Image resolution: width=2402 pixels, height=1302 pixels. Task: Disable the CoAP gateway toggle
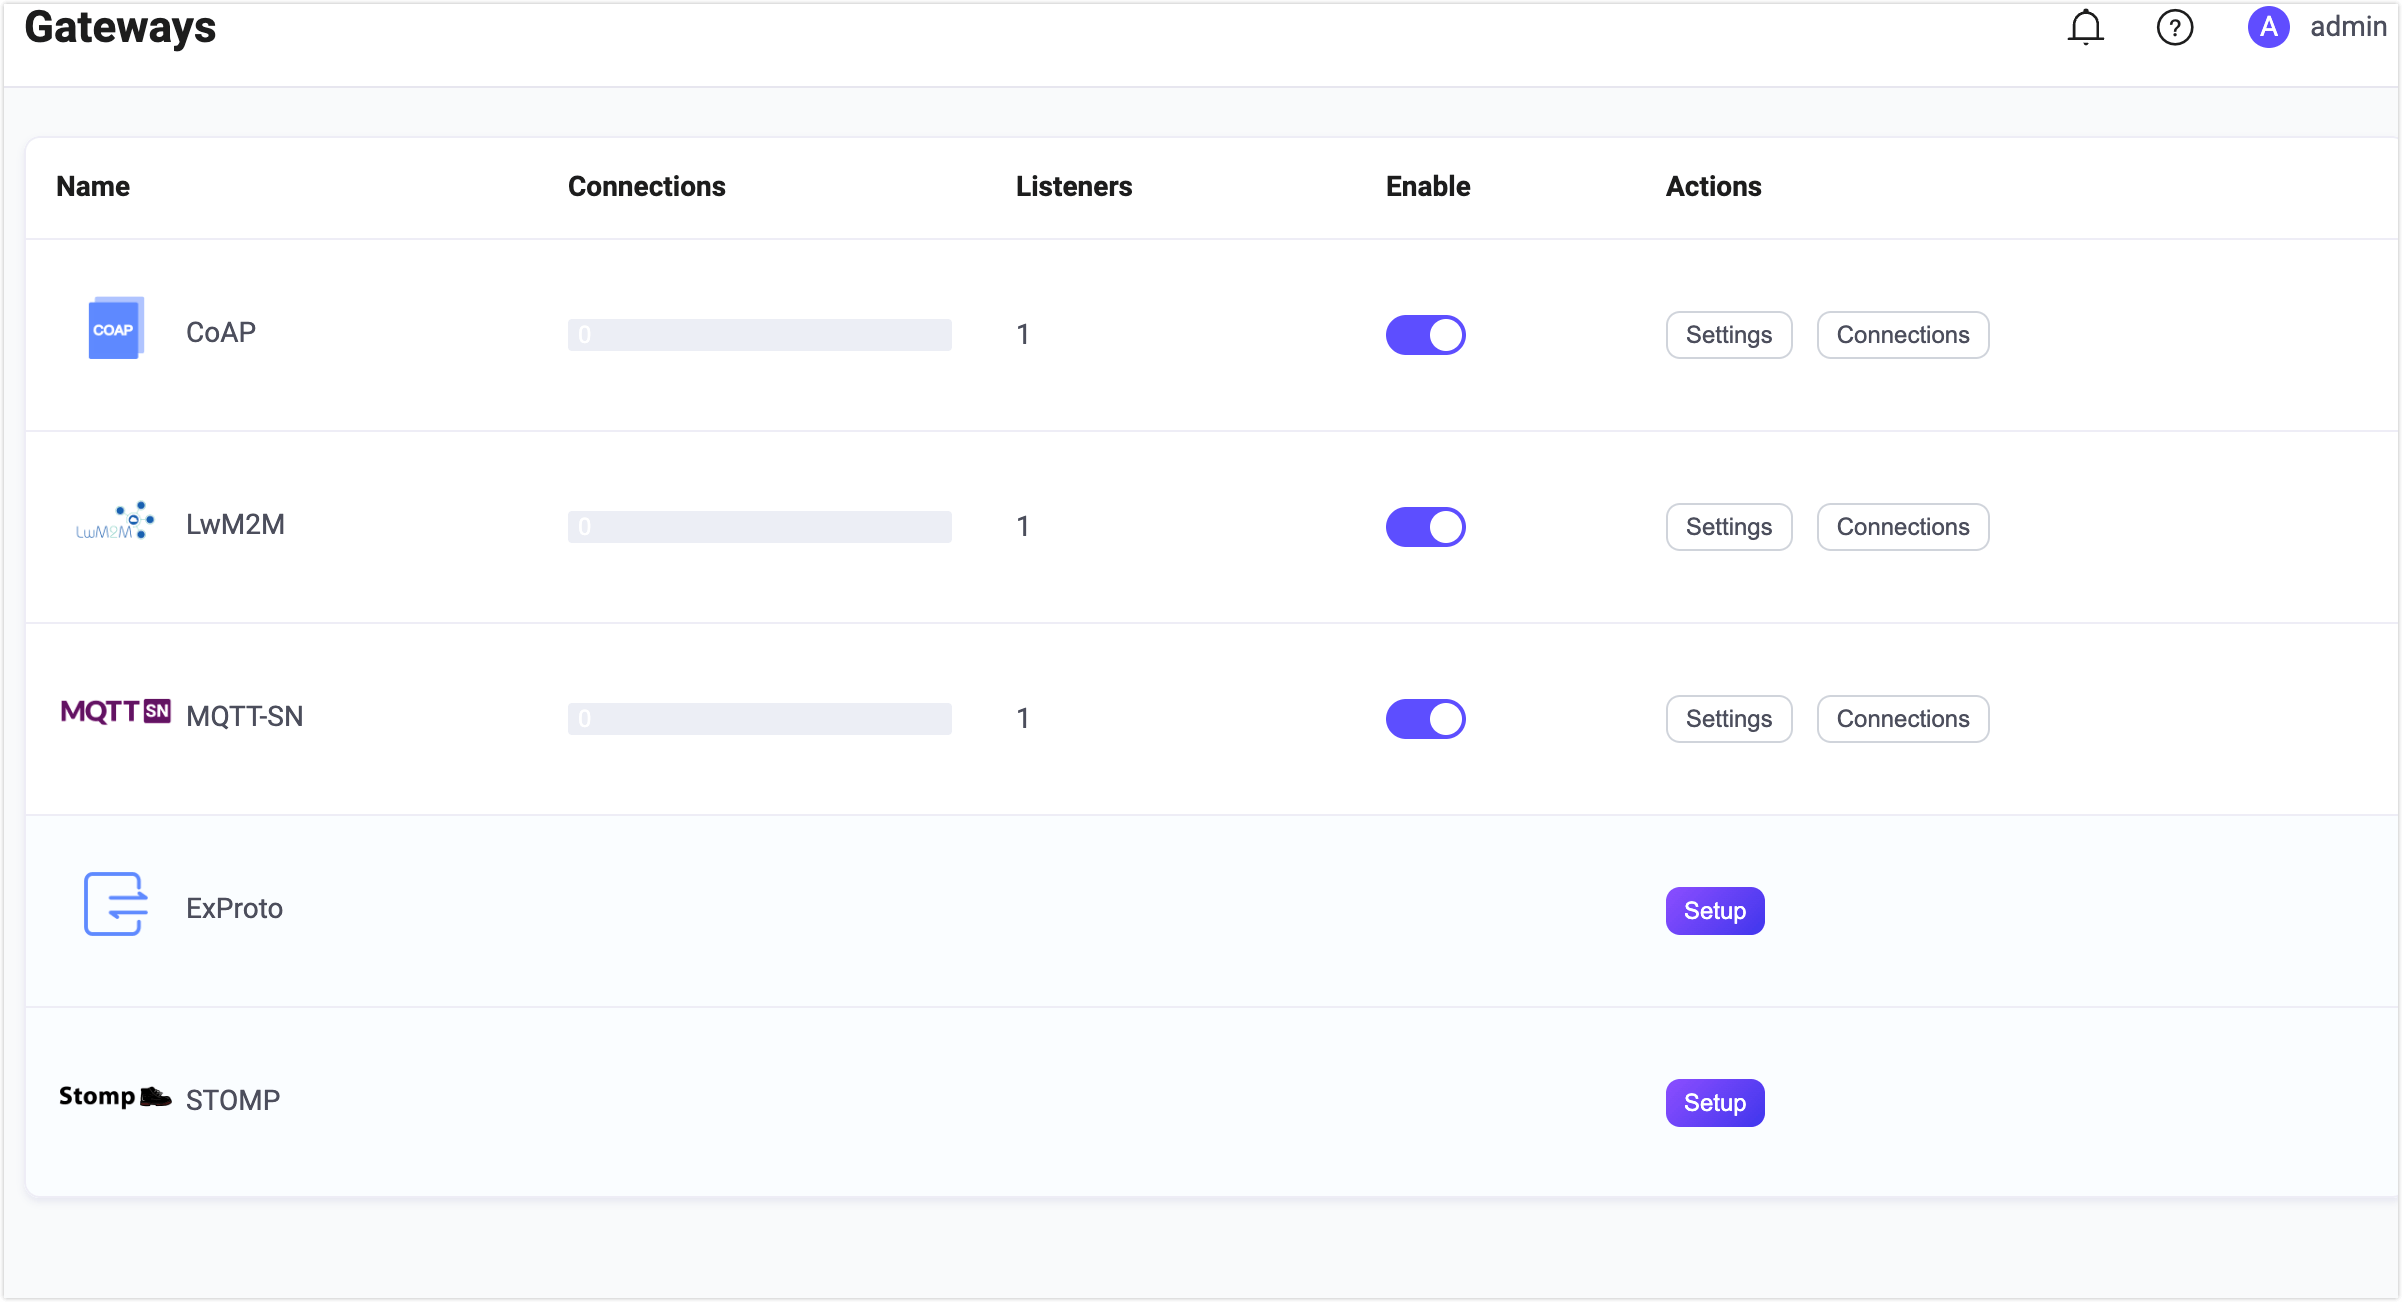pos(1425,335)
